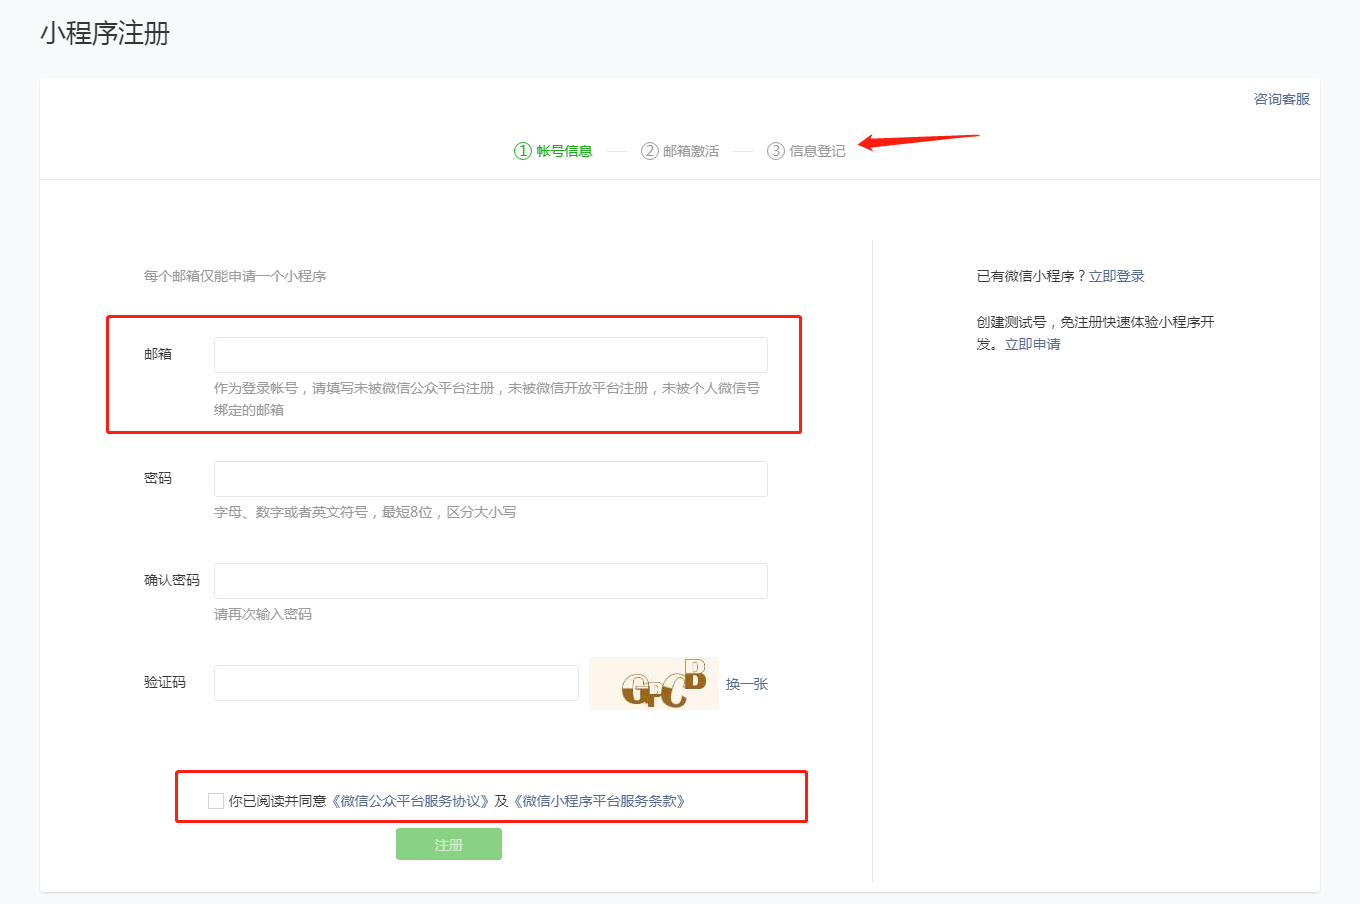Screen dimensions: 1360x904
Task: Click 立即申请 test account link
Action: (1033, 344)
